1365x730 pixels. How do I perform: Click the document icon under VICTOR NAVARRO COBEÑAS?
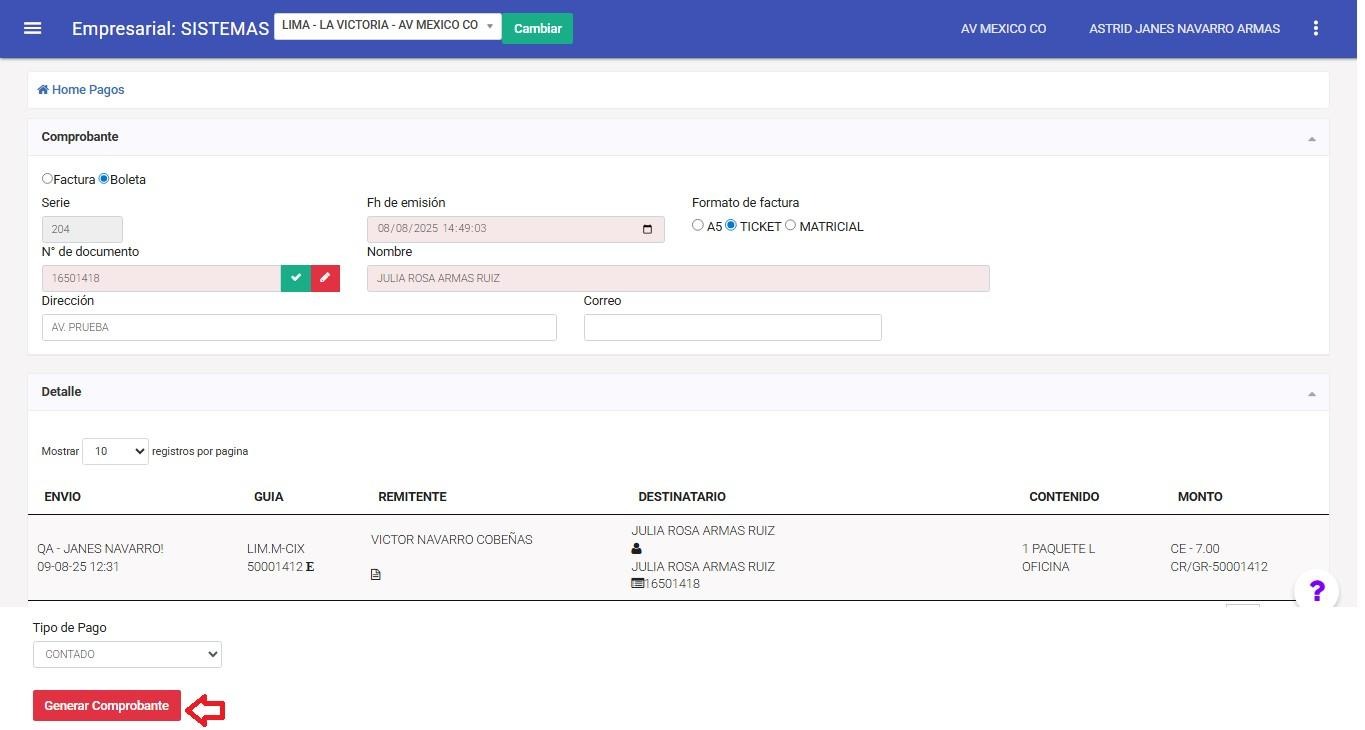[x=376, y=575]
